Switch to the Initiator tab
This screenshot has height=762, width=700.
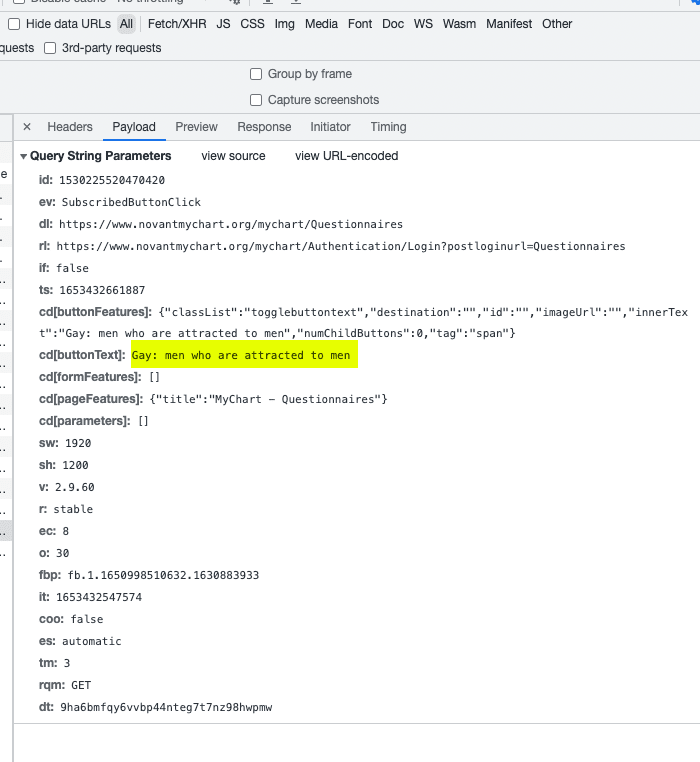pyautogui.click(x=330, y=127)
